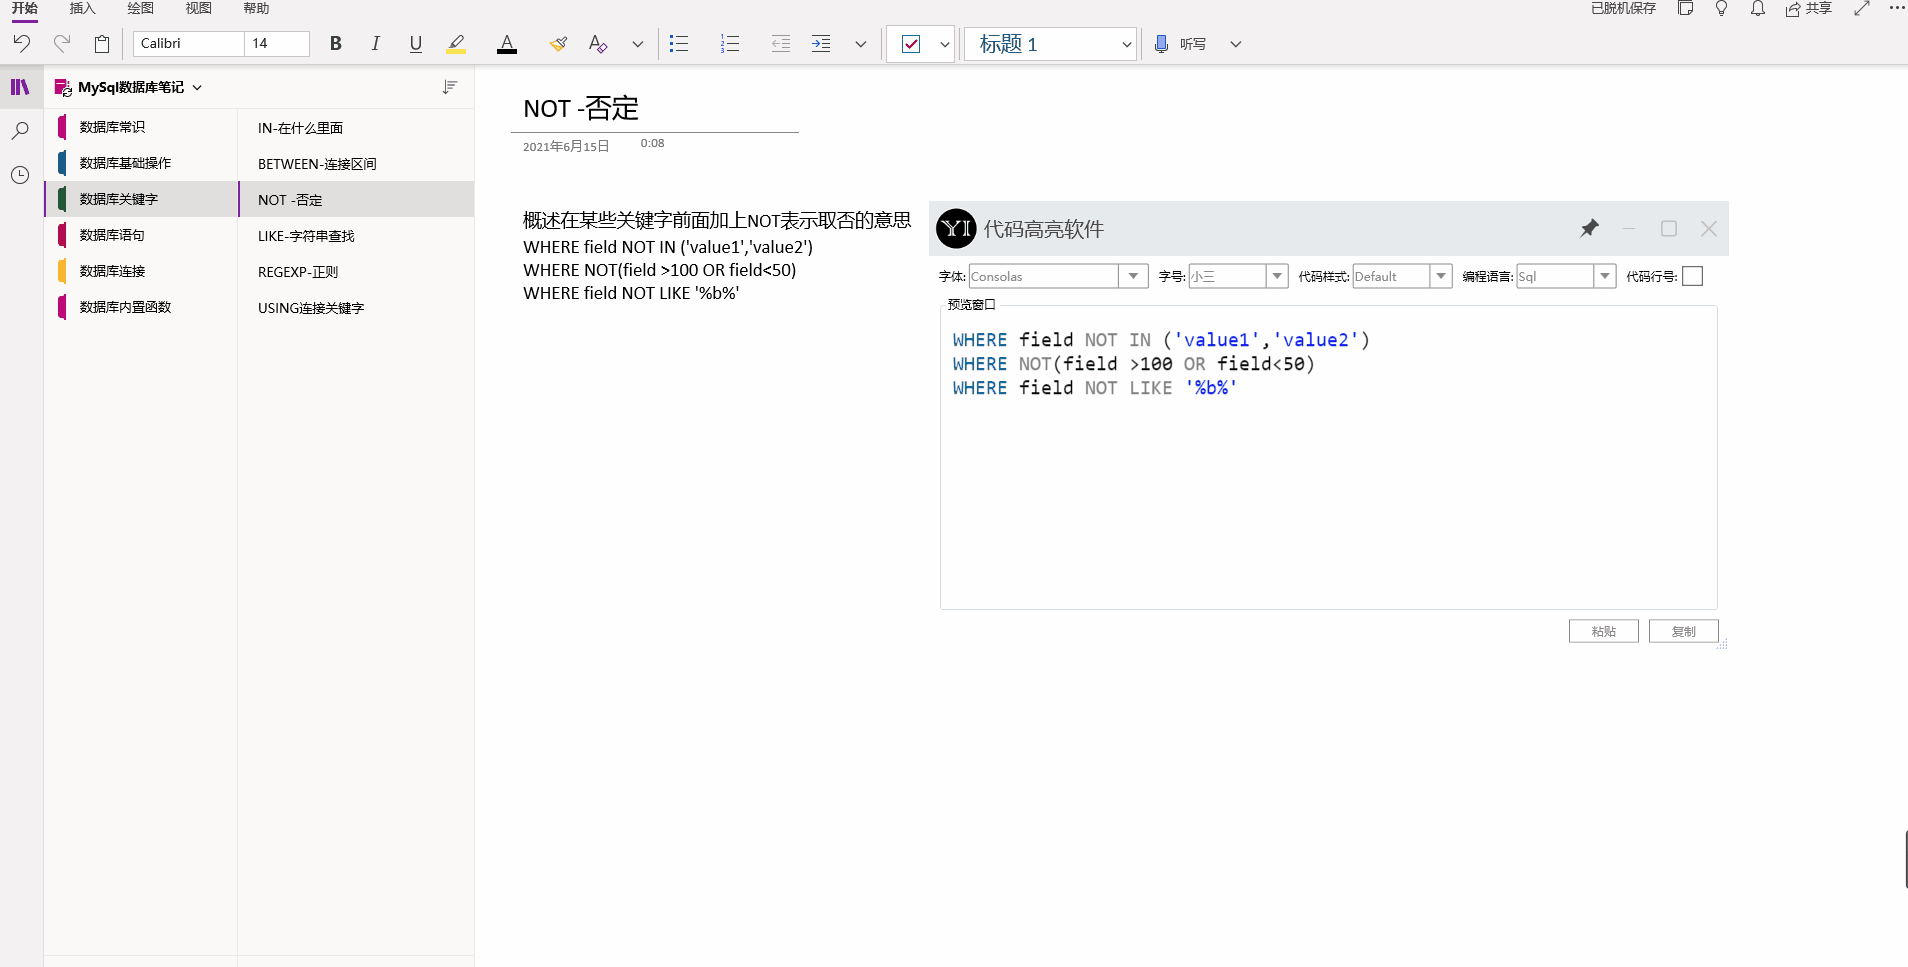The image size is (1908, 967).
Task: Open the Consolas font dropdown in dialog
Action: pos(1133,276)
